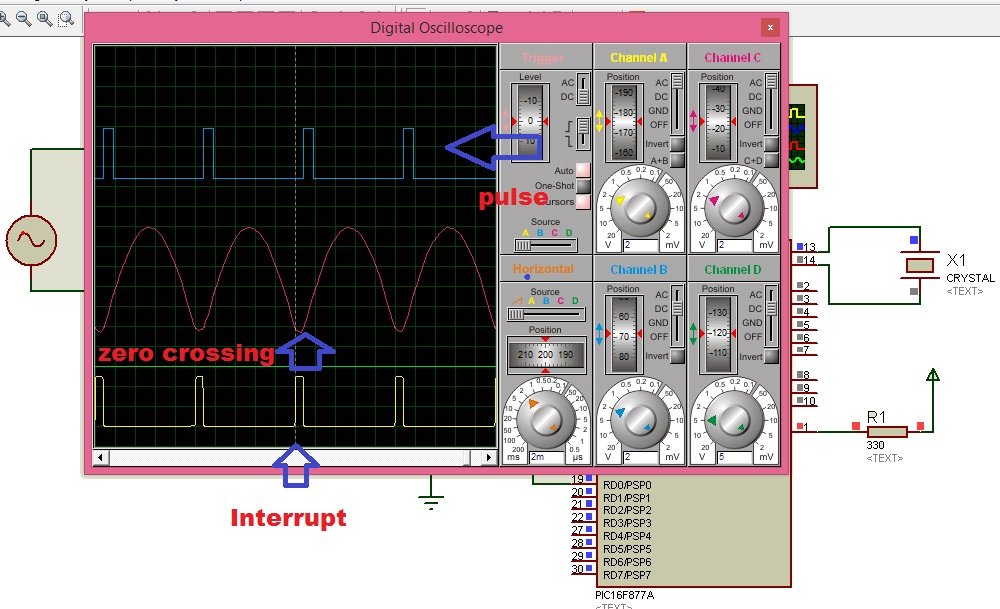Click Channel B volts-per-division knob
Image resolution: width=1000 pixels, height=609 pixels.
coord(640,420)
